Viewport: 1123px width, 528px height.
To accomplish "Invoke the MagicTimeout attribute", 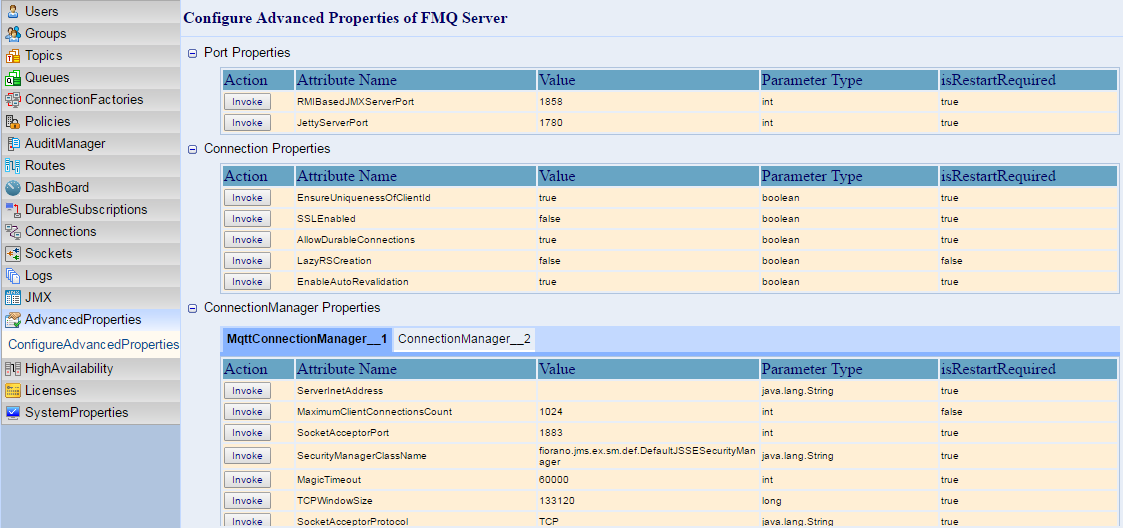I will click(247, 479).
